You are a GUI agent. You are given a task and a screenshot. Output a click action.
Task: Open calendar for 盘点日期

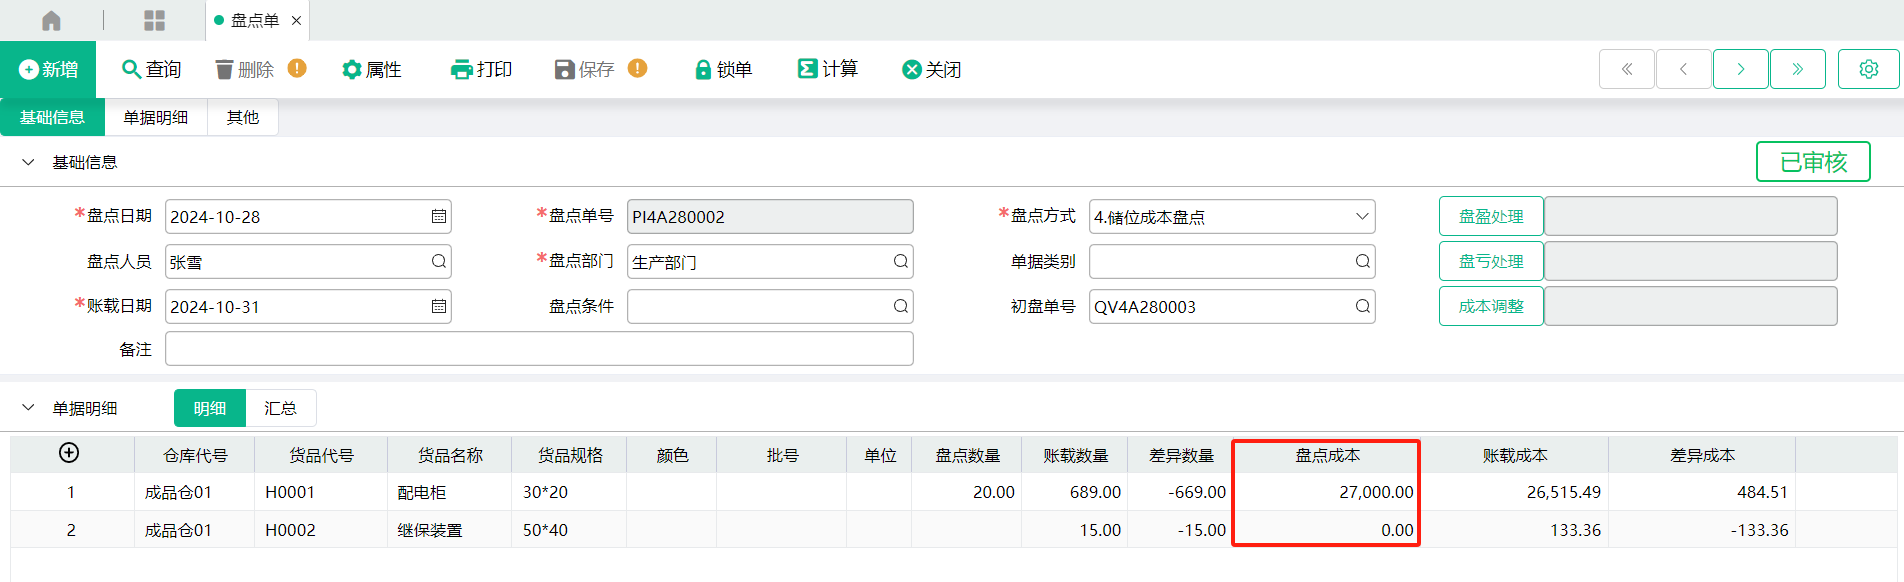(438, 217)
